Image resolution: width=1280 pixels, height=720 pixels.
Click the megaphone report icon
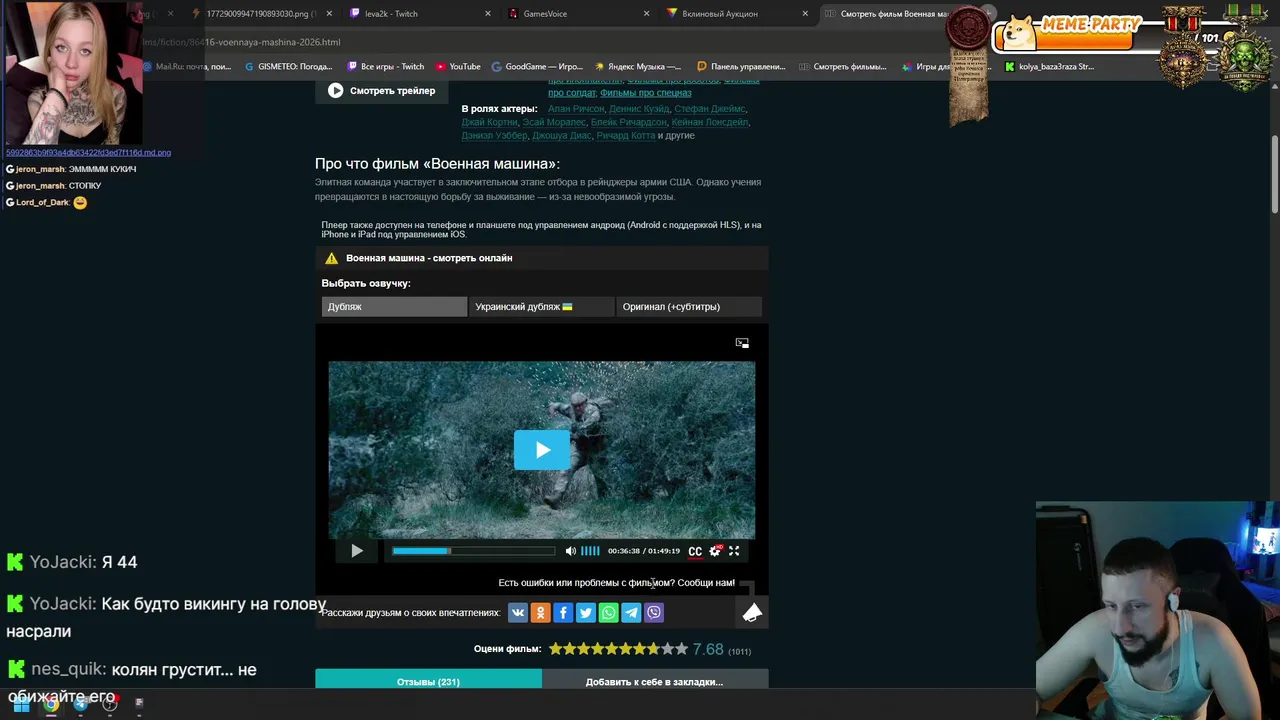752,613
